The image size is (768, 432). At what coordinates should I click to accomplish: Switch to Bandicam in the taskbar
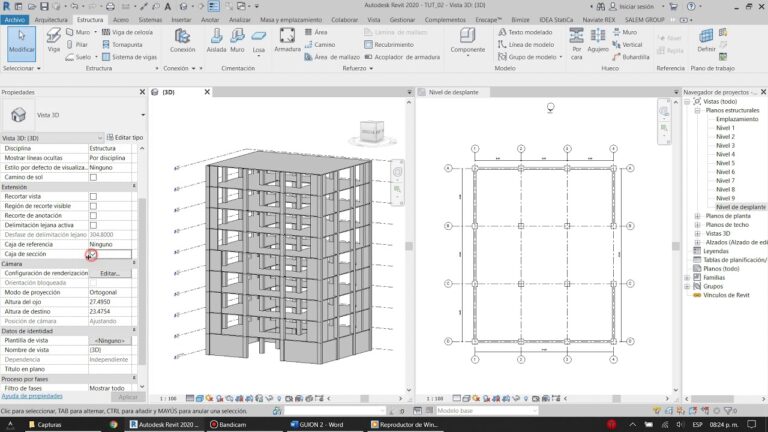pyautogui.click(x=228, y=425)
